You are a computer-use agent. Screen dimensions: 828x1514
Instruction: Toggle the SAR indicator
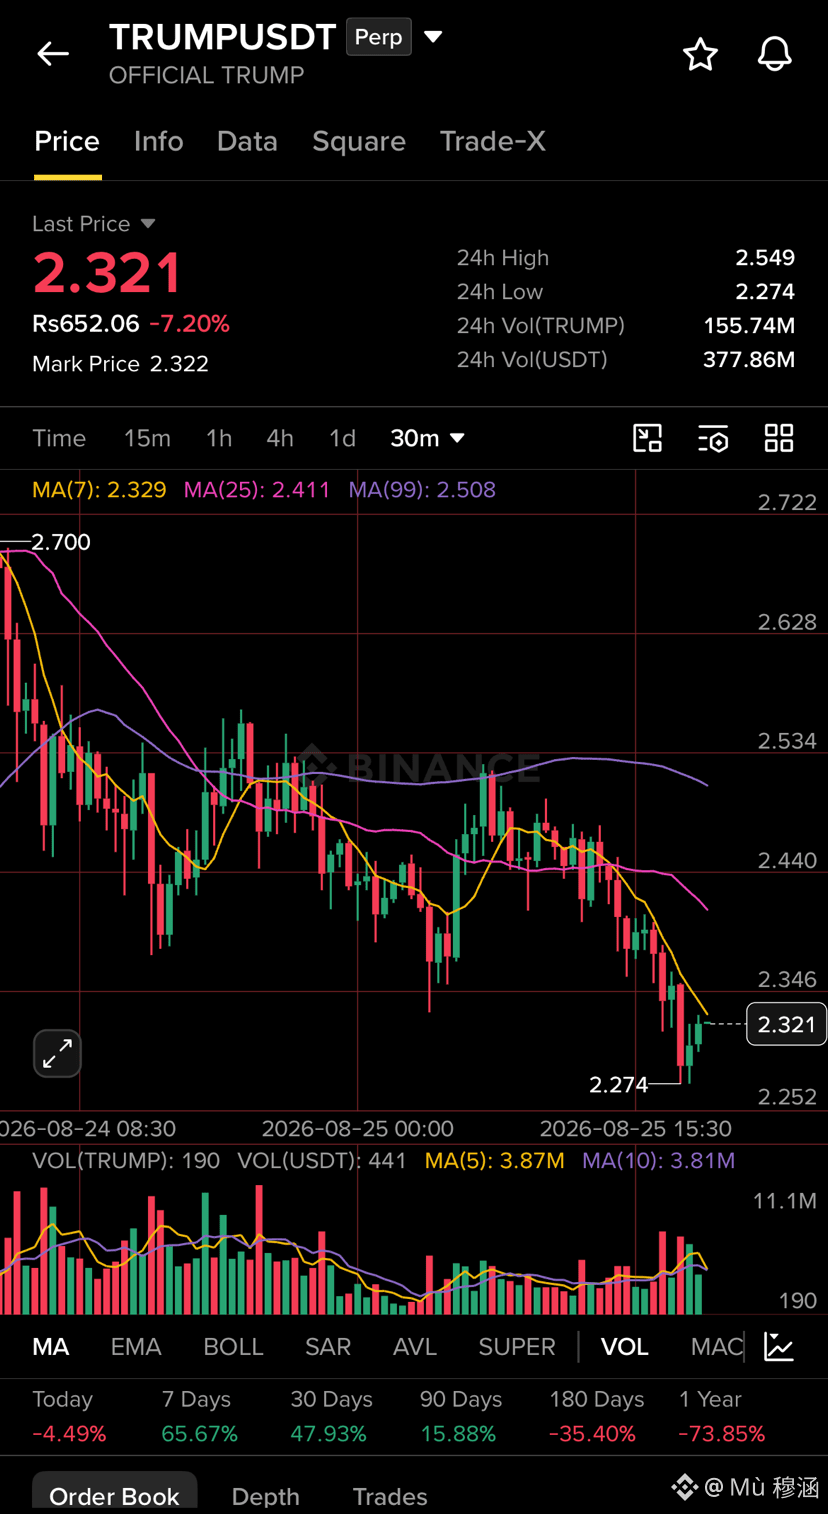coord(328,1347)
